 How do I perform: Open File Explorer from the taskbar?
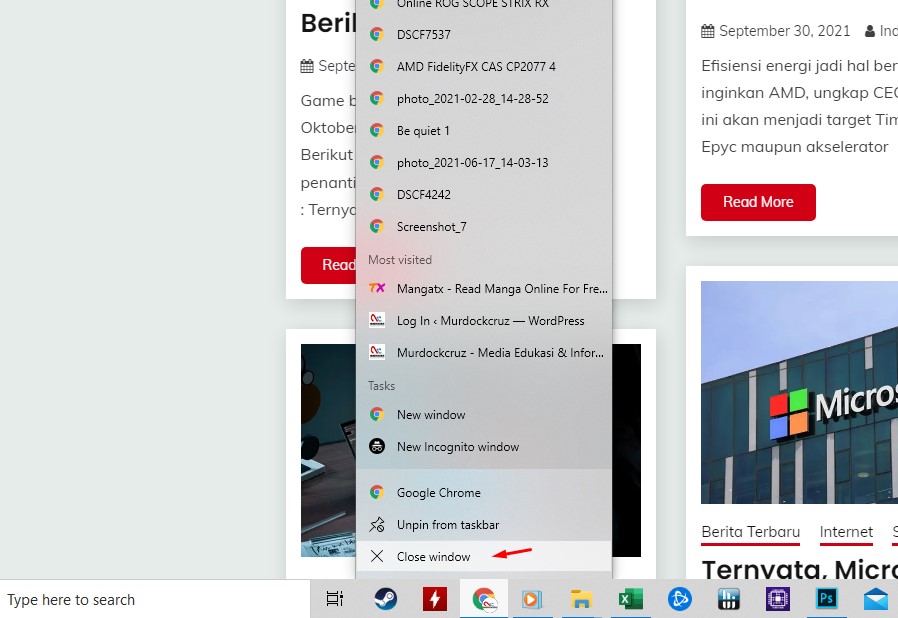(x=582, y=599)
